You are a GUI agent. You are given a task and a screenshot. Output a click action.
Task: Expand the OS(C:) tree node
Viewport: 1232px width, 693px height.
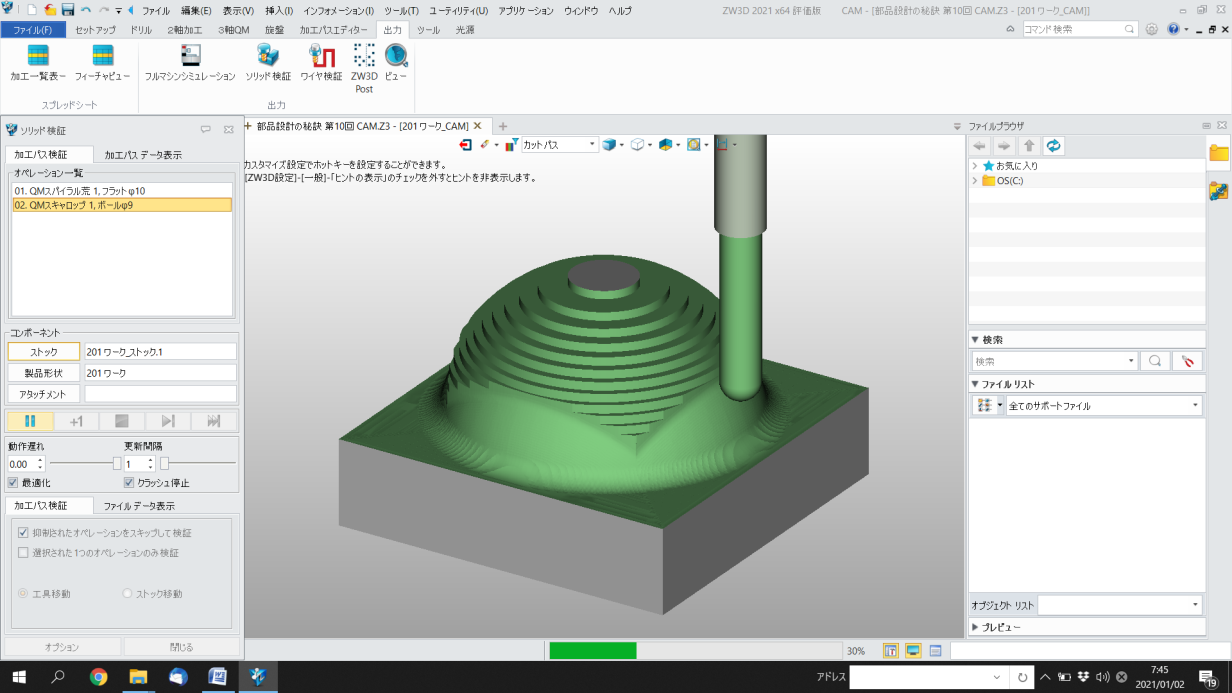[975, 180]
